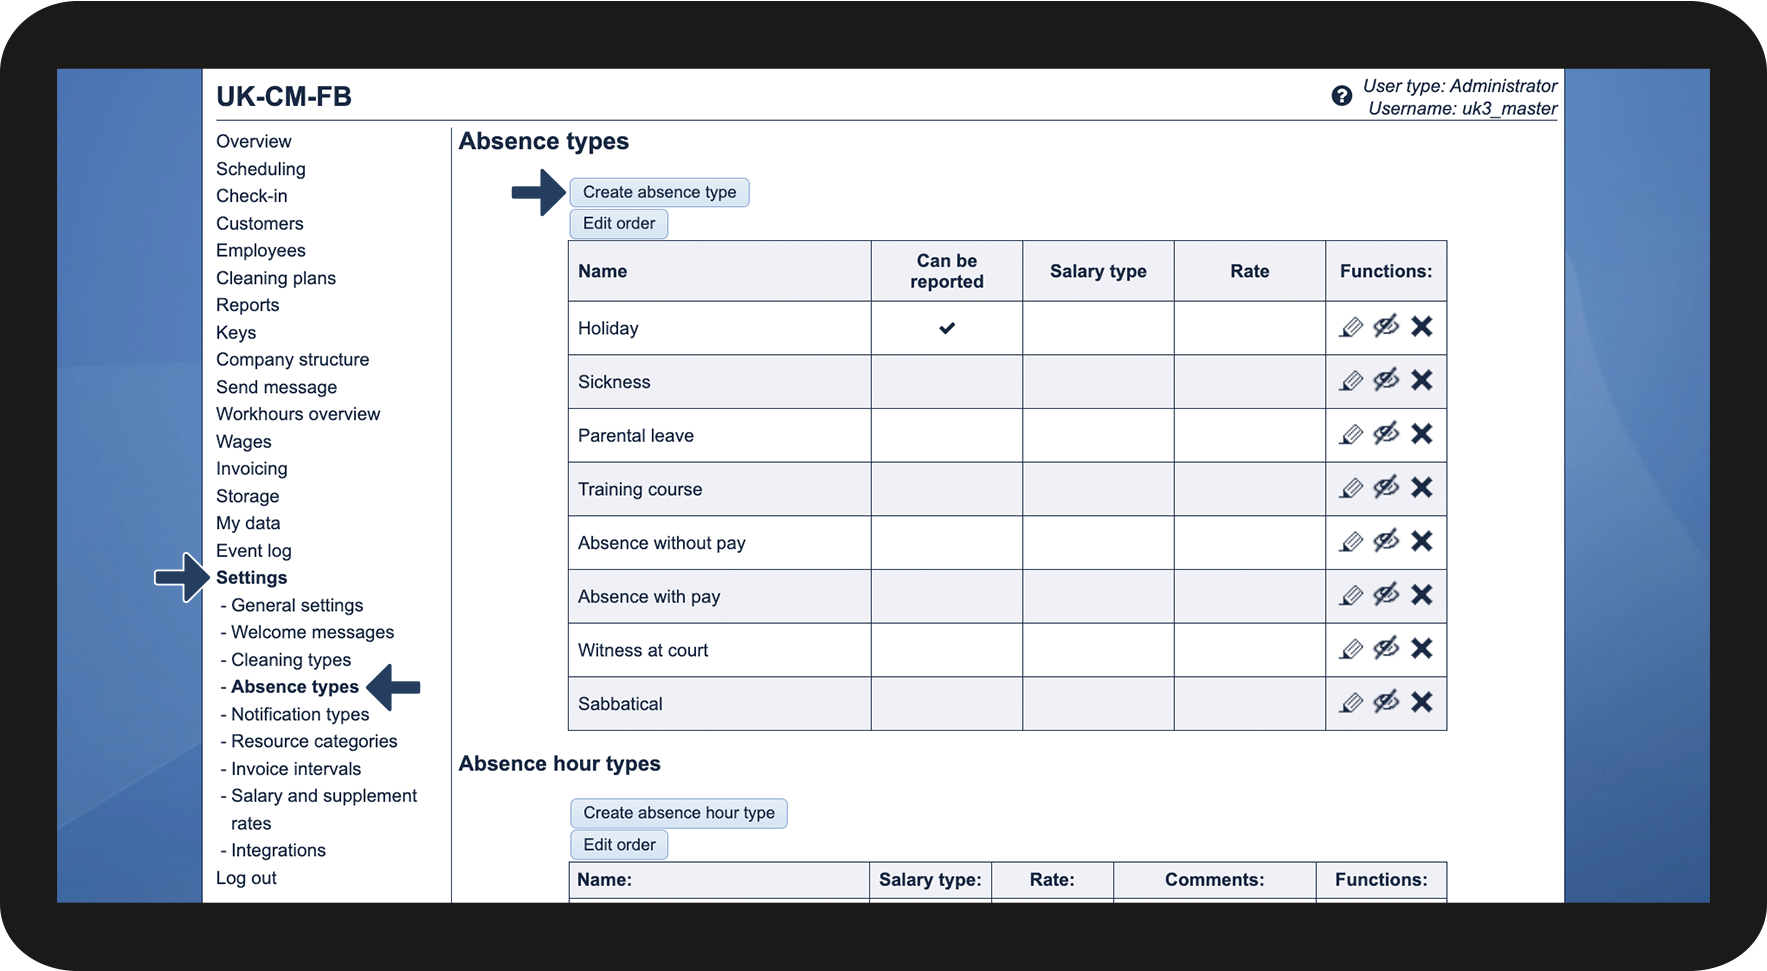Screen dimensions: 1767x971
Task: Click the Create absence hour type button
Action: [x=678, y=813]
